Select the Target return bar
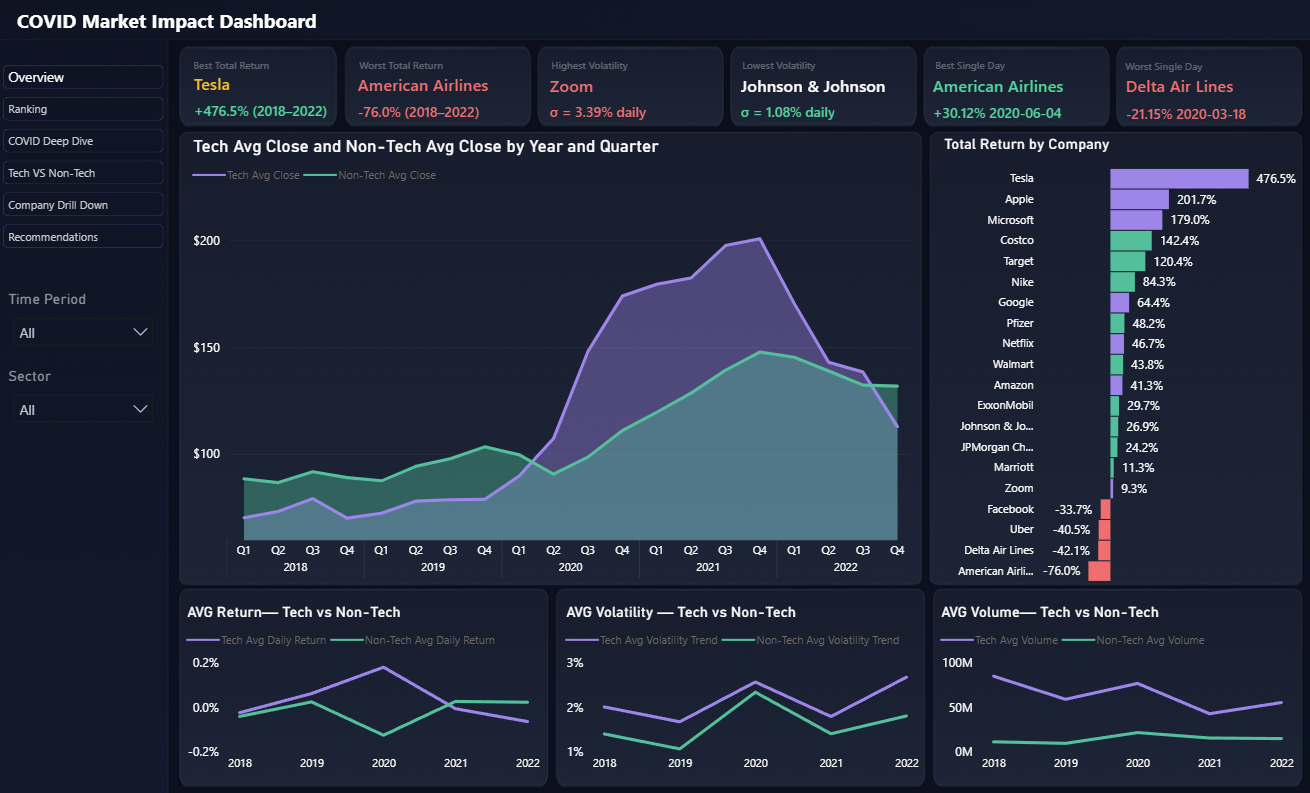The width and height of the screenshot is (1310, 793). point(1128,261)
